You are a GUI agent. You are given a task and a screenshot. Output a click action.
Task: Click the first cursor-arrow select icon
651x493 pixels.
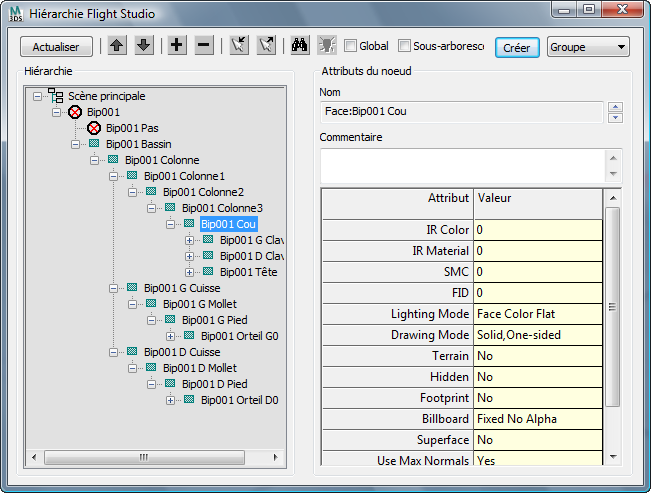(239, 45)
